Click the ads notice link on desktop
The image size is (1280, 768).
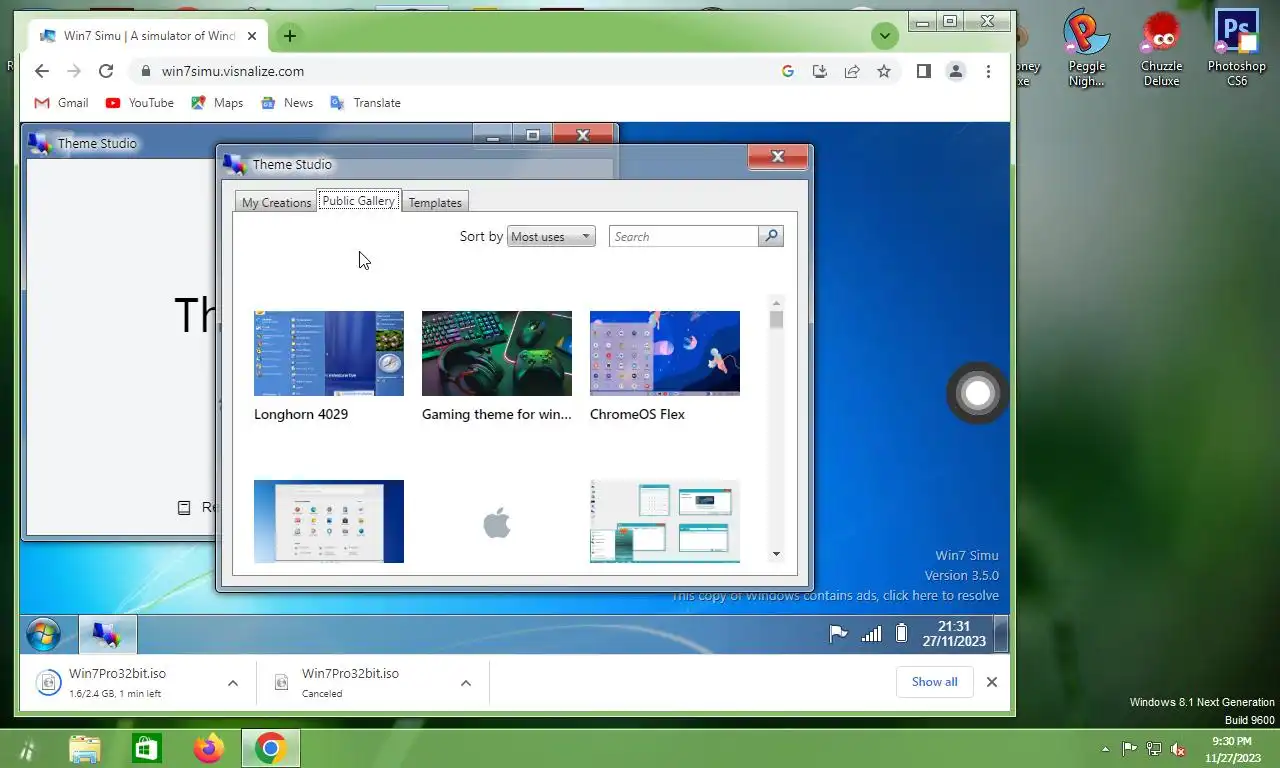(835, 595)
